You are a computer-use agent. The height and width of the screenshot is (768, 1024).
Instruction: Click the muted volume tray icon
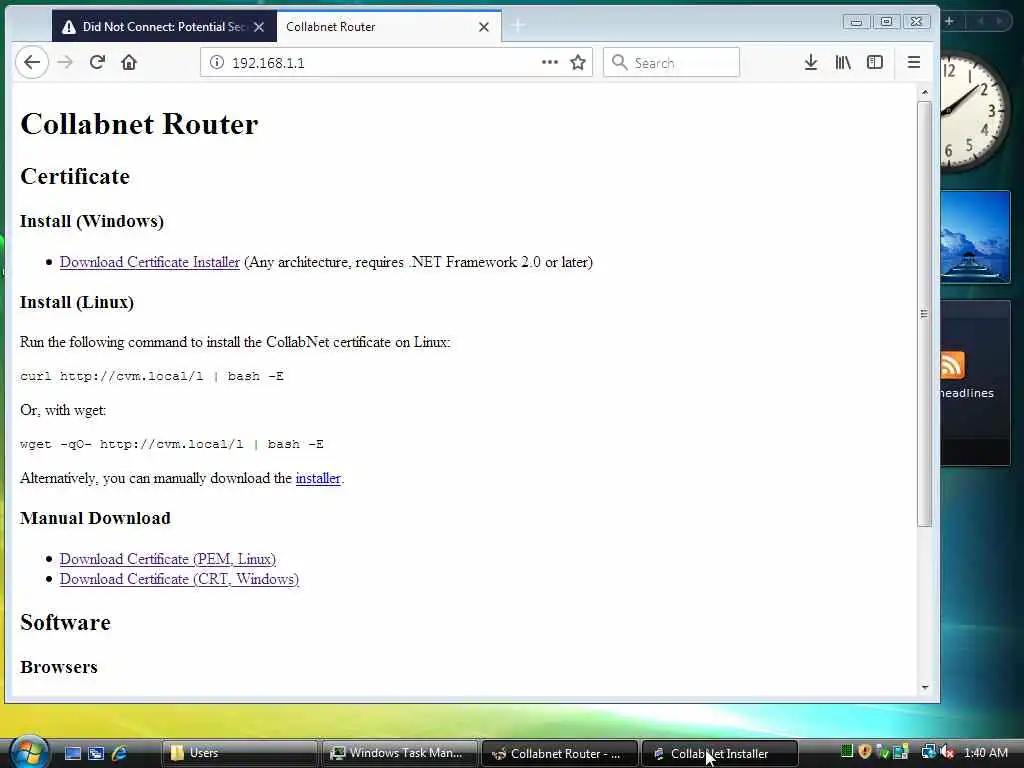point(946,752)
